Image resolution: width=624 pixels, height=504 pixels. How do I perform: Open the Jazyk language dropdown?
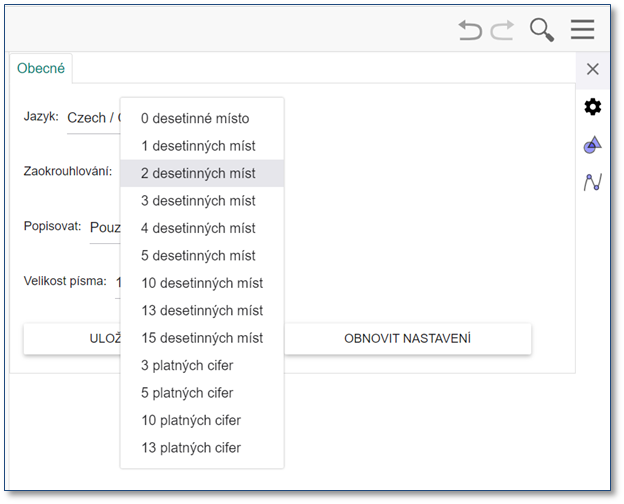click(x=94, y=118)
